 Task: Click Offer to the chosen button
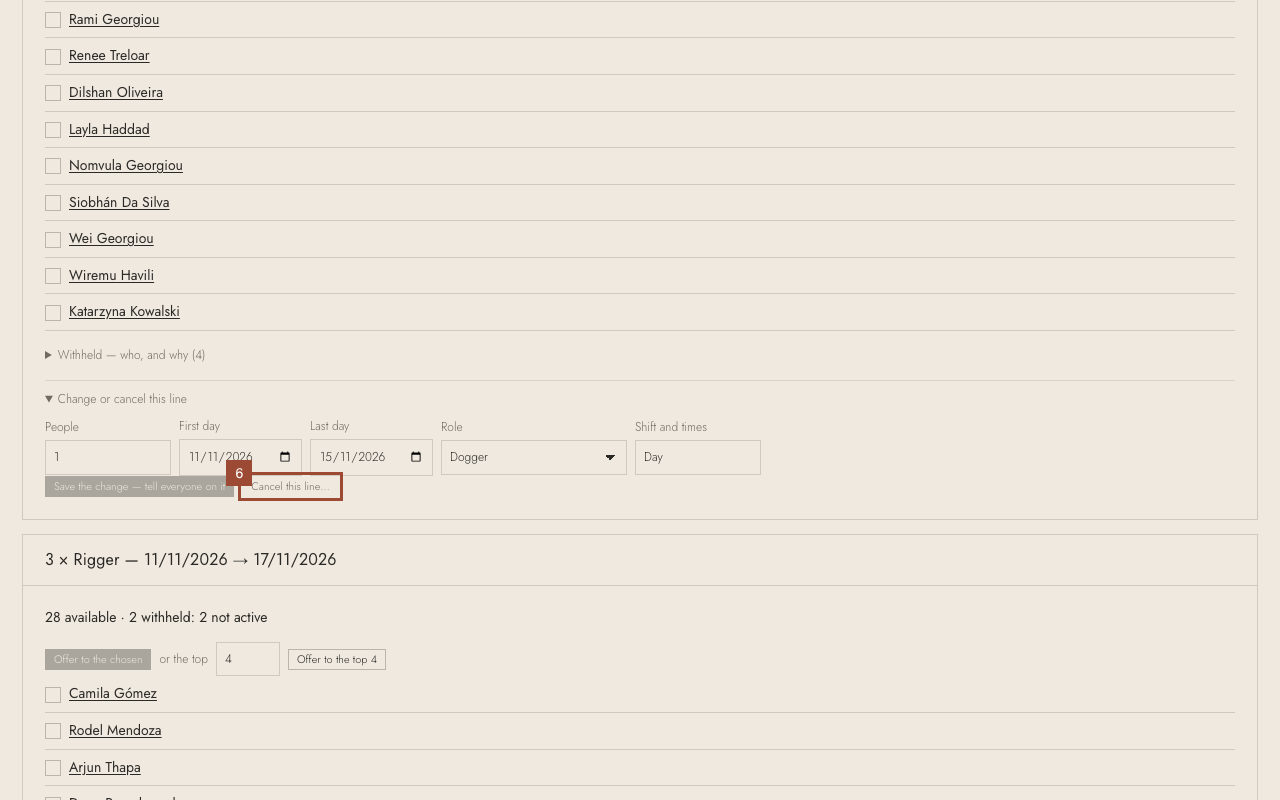(98, 660)
